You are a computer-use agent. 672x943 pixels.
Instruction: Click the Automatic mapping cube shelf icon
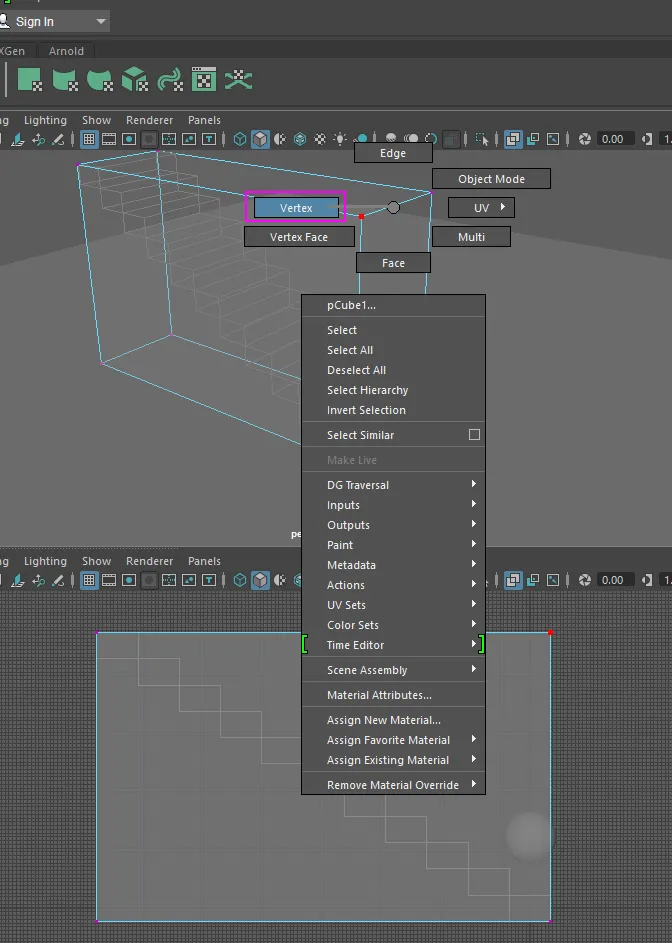135,79
